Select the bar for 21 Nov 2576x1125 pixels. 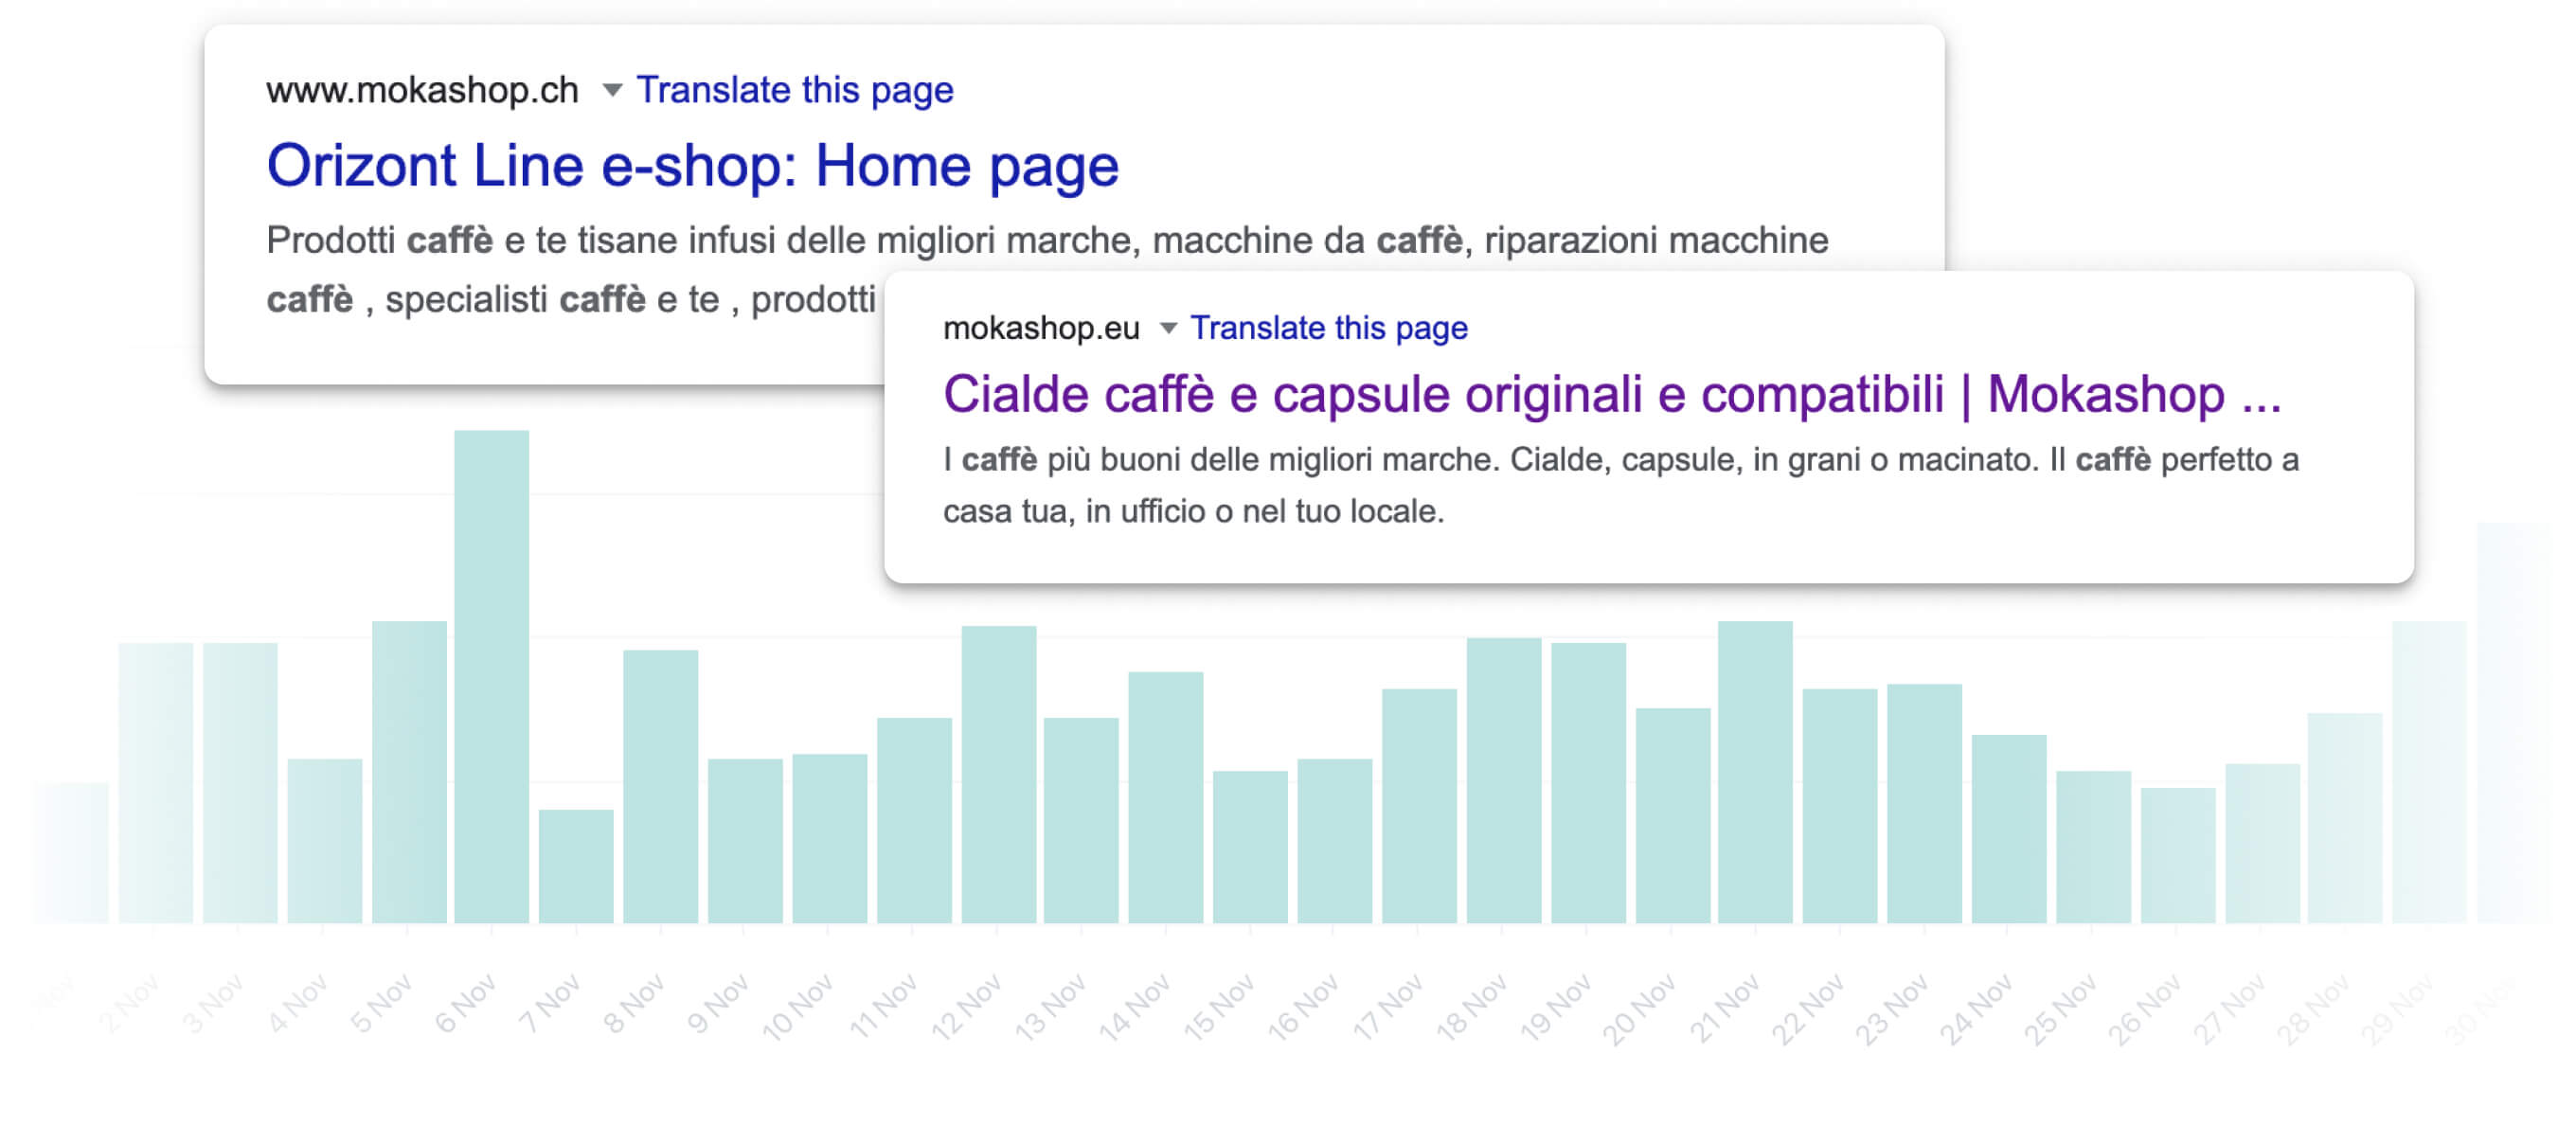pos(1755,772)
